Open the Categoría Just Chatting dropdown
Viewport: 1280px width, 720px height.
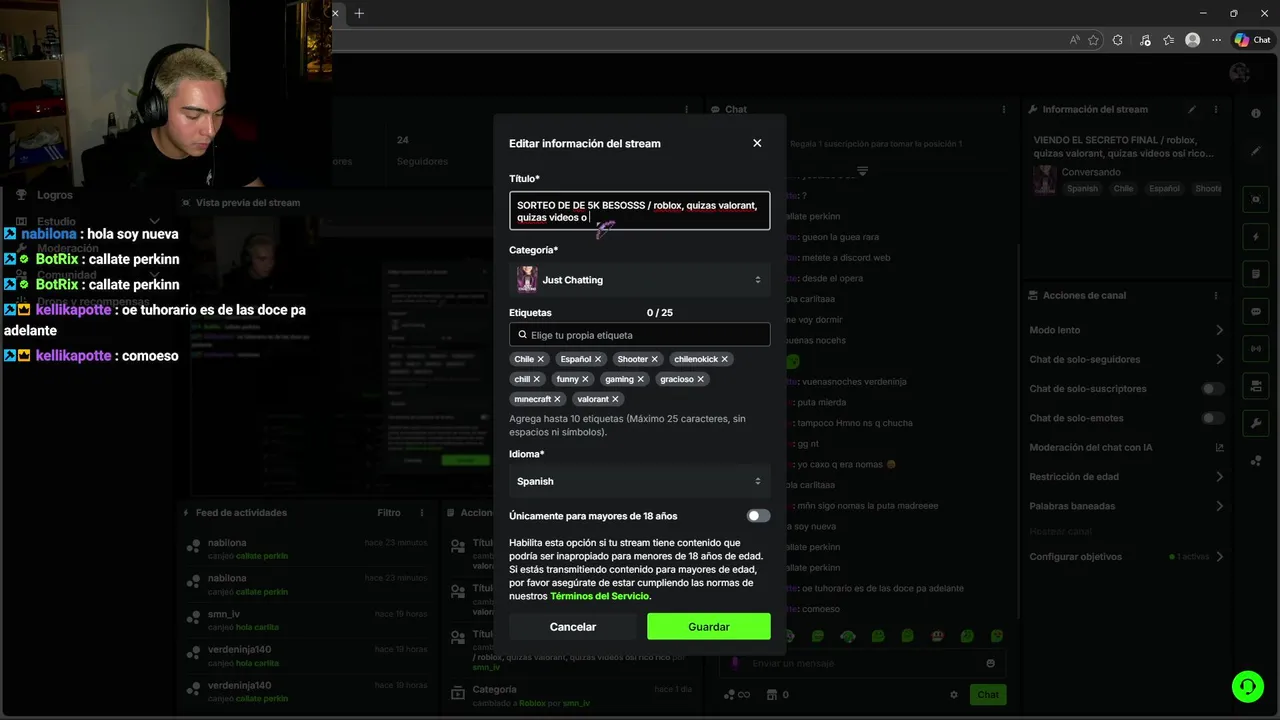639,280
